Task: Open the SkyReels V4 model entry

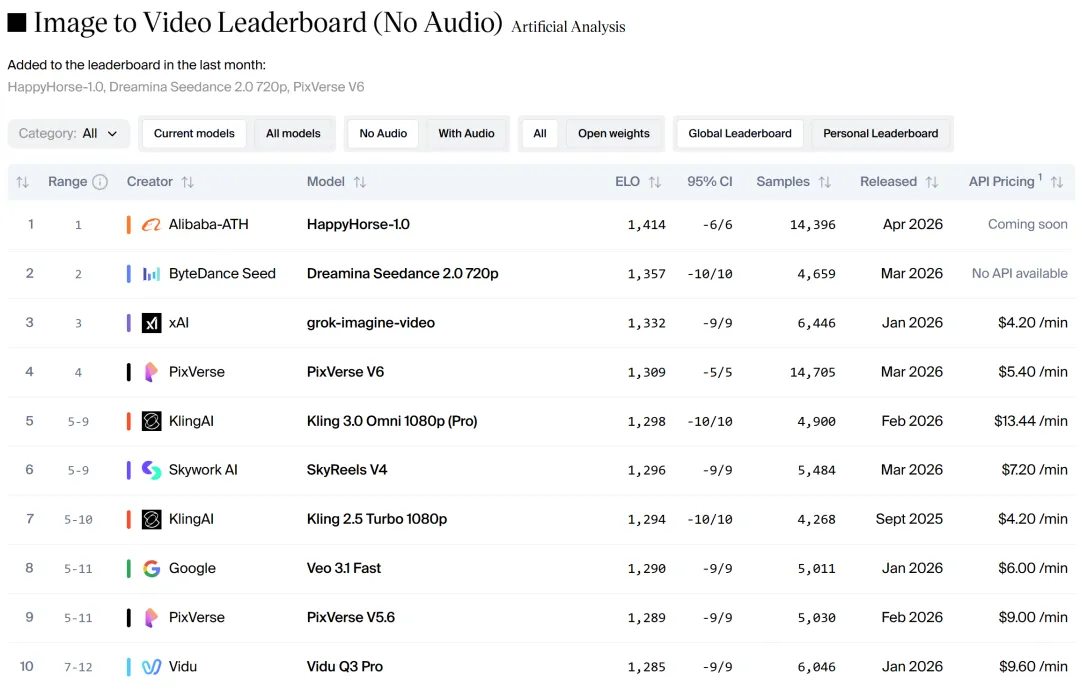Action: pos(346,470)
